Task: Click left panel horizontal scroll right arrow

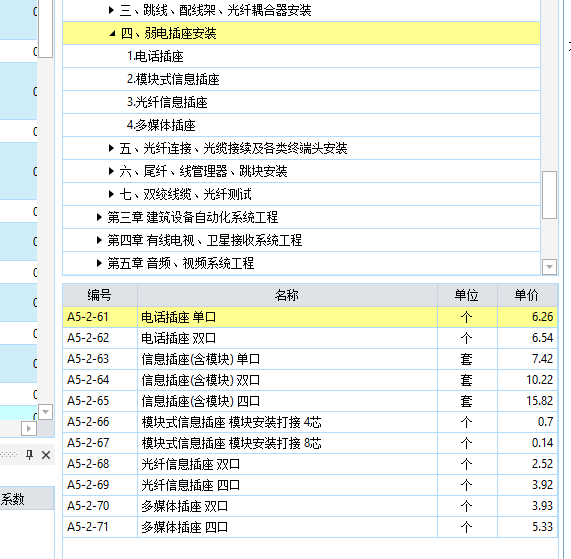Action: 29,428
